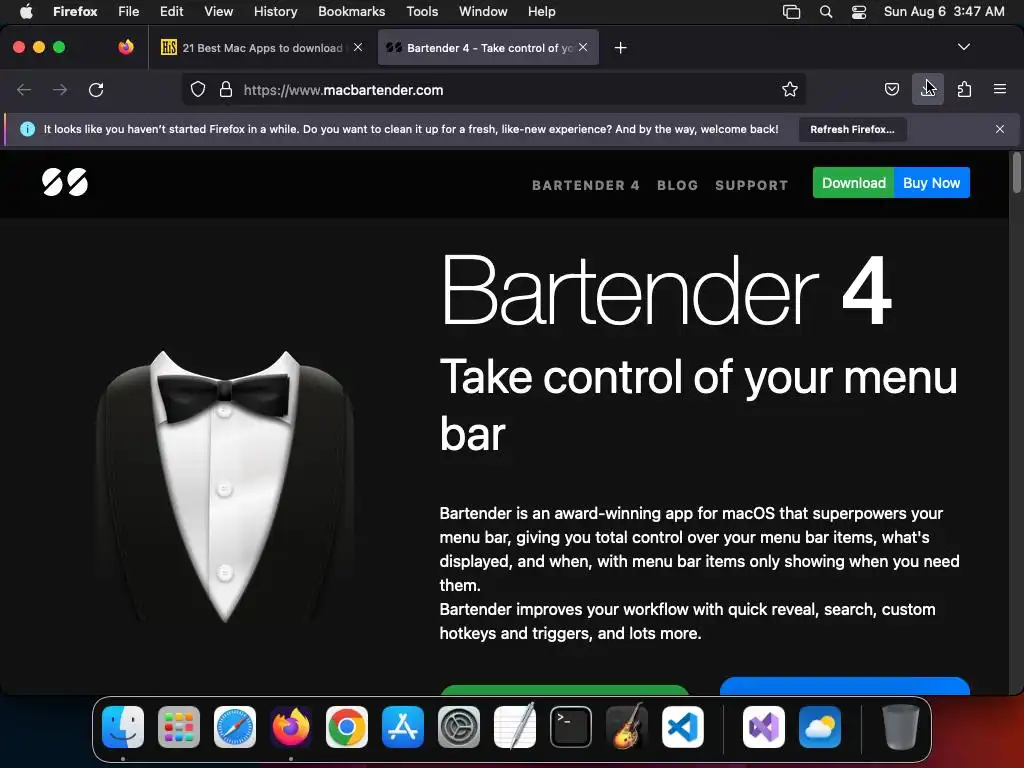Close the 21 Best Mac Apps tab

coord(358,47)
